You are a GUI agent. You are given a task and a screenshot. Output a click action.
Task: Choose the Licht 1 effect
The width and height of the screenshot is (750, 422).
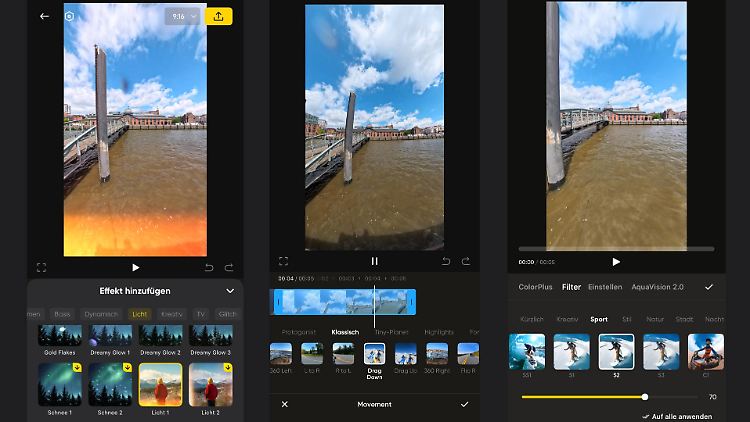(160, 385)
